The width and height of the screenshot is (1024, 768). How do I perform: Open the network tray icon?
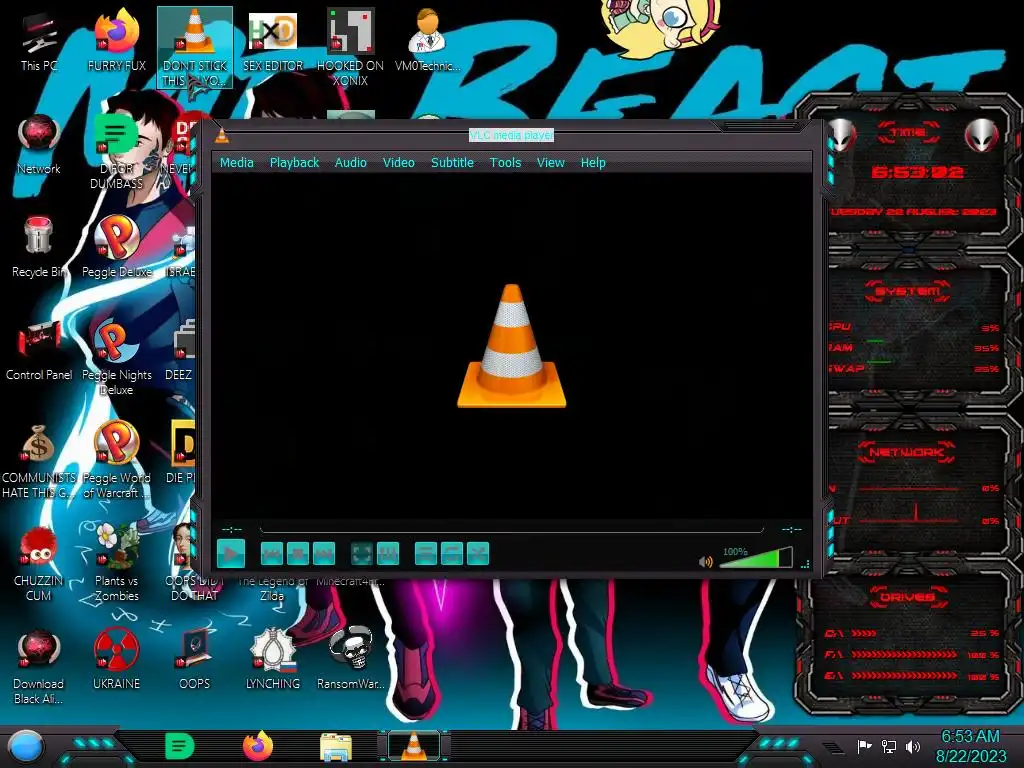(x=889, y=746)
